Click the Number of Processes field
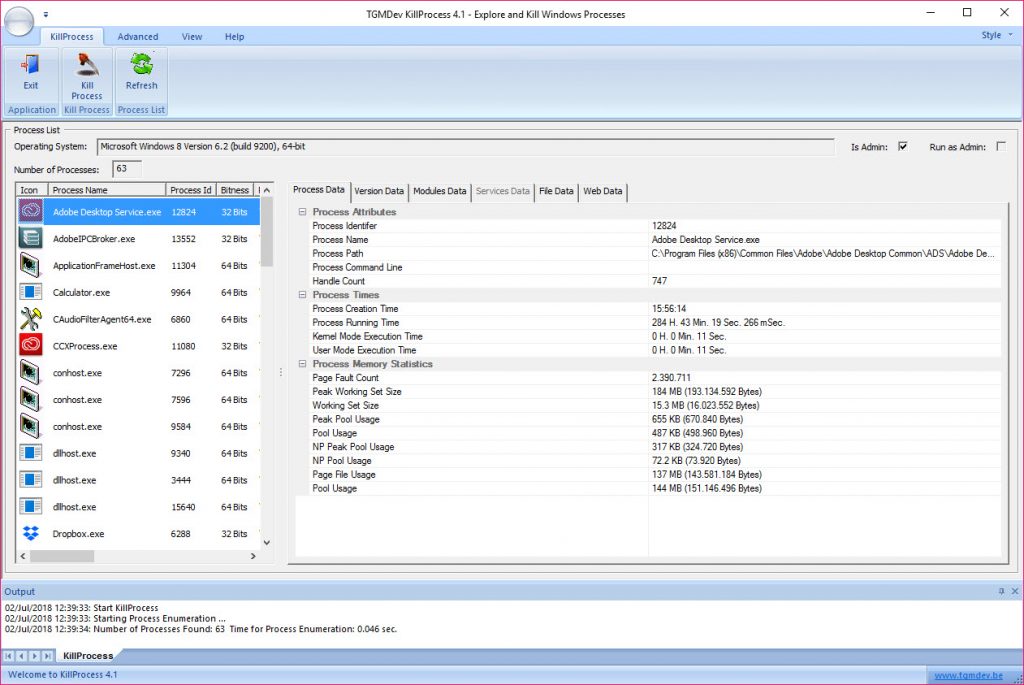The height and width of the screenshot is (685, 1024). tap(127, 169)
